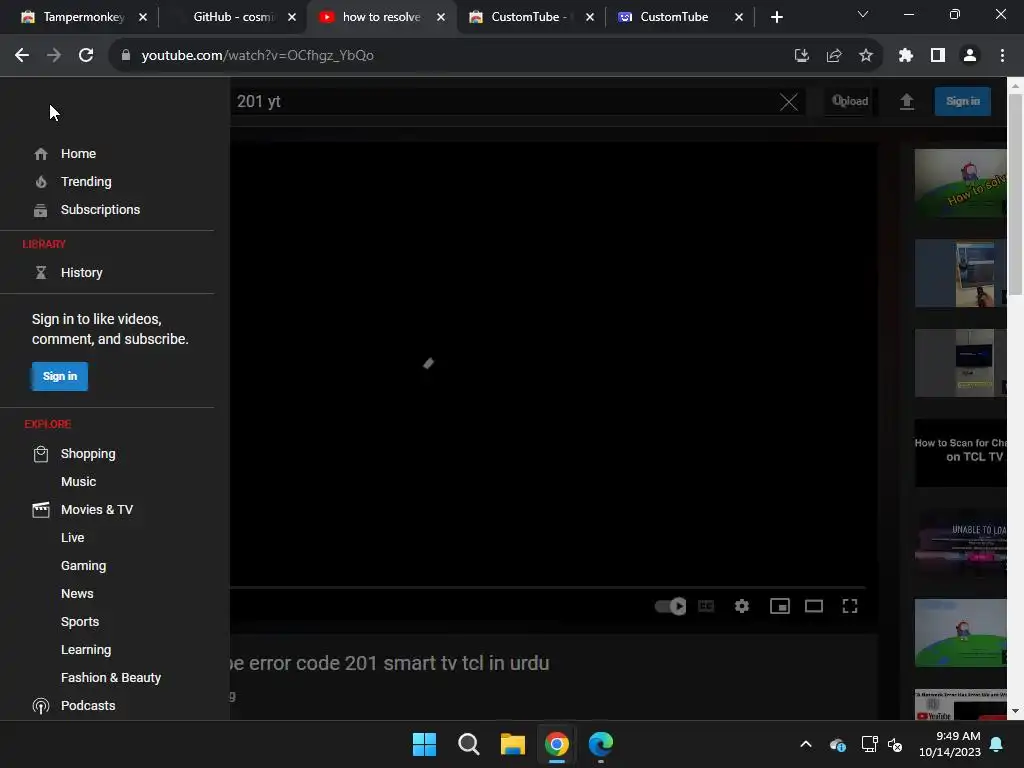Share this page from address bar
Viewport: 1024px width, 768px height.
tap(833, 56)
